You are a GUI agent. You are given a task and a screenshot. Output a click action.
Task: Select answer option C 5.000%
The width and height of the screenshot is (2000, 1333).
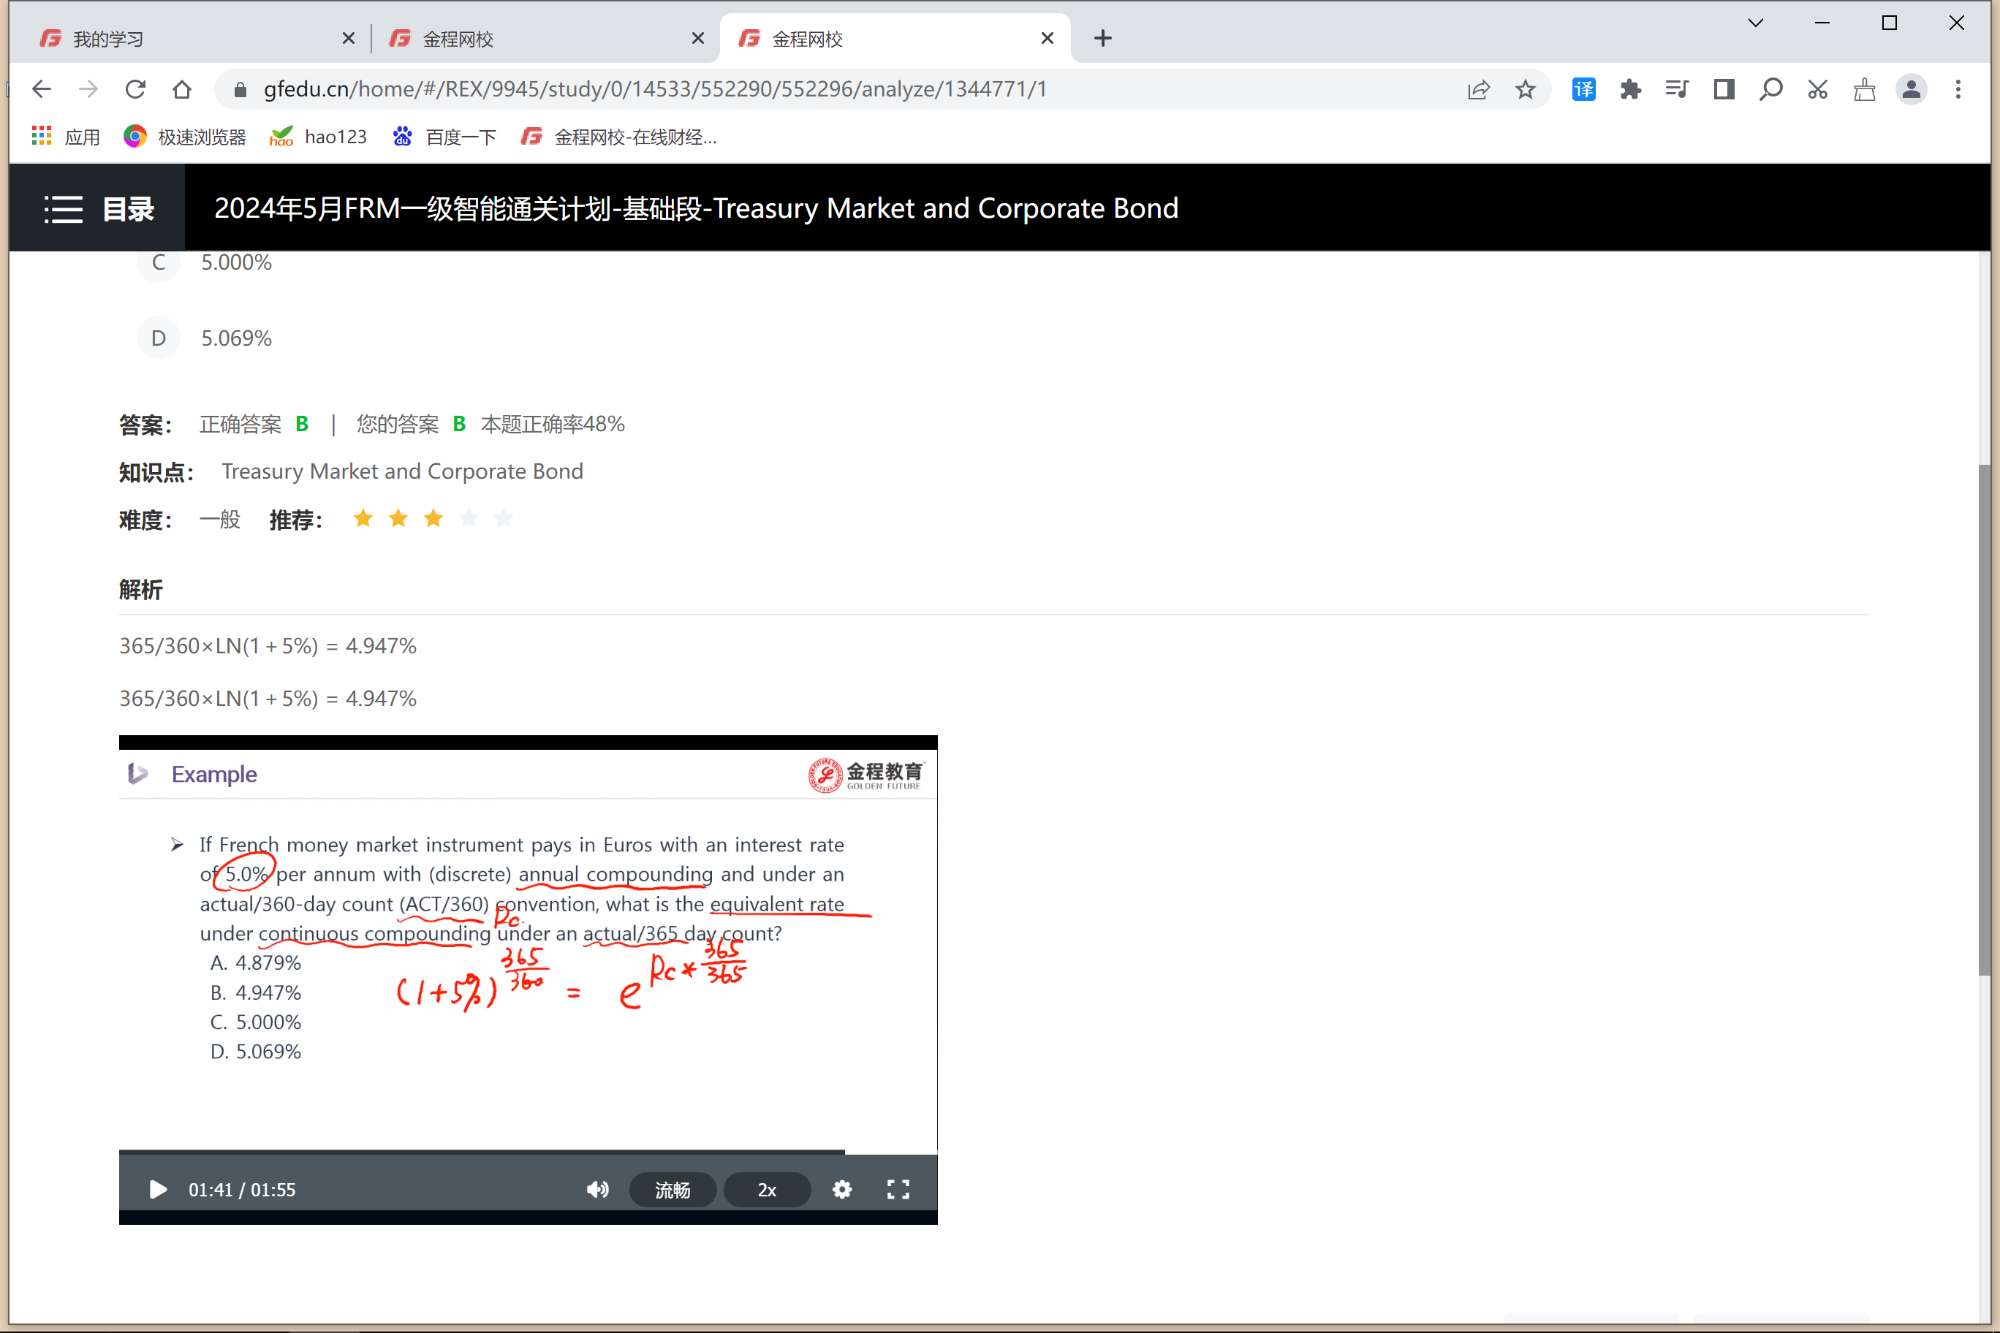coord(158,263)
